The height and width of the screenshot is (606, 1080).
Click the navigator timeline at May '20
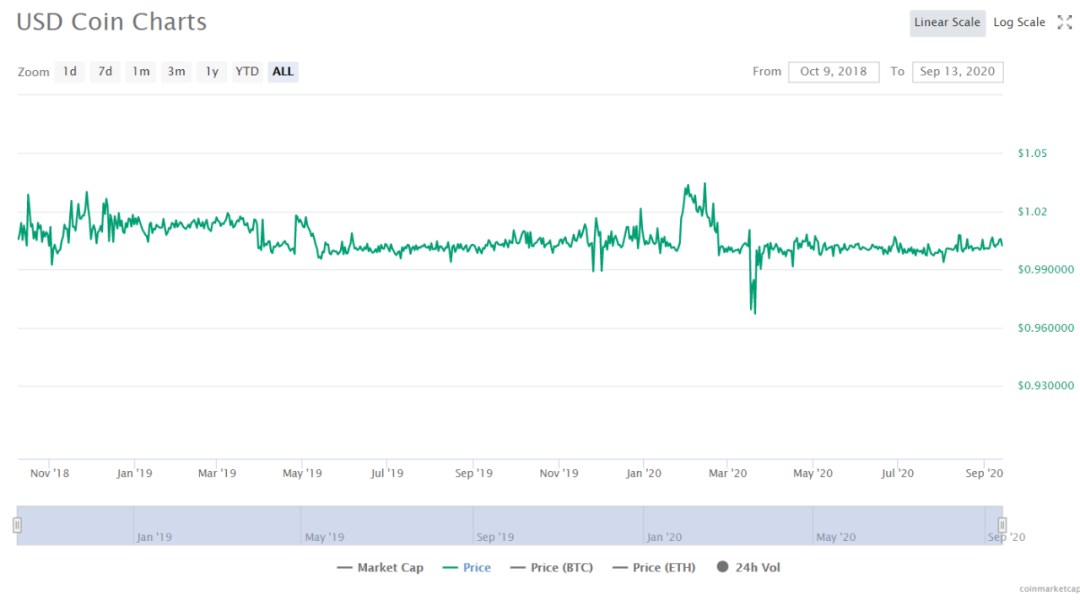click(835, 537)
